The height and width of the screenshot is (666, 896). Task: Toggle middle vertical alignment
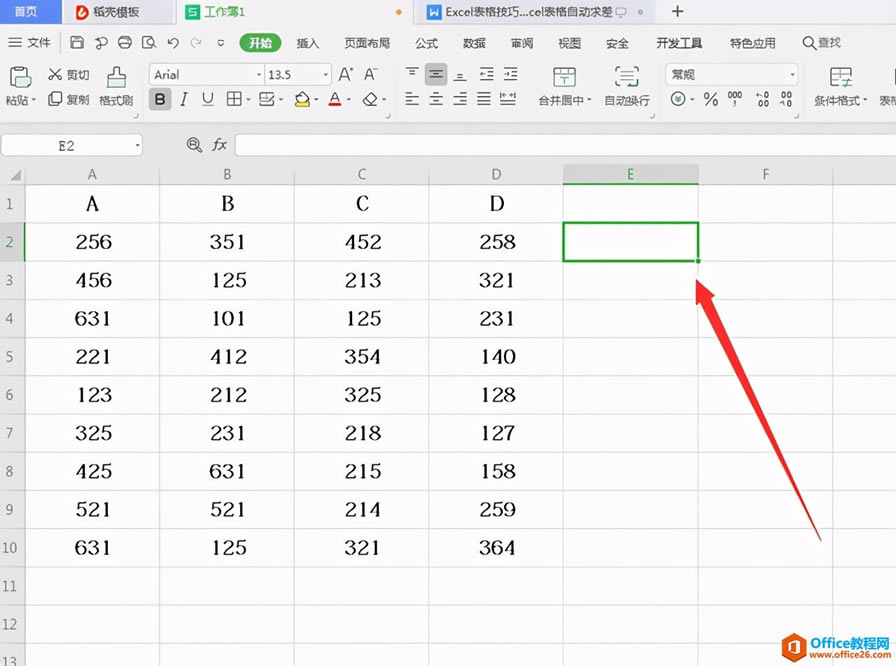[436, 74]
